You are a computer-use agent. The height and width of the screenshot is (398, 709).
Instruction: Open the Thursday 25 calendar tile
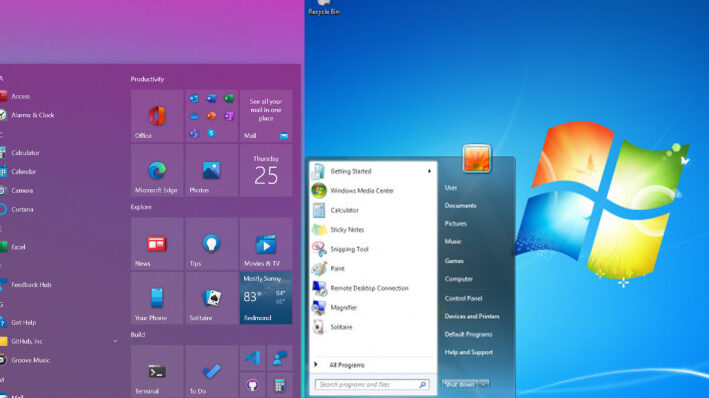pyautogui.click(x=266, y=171)
